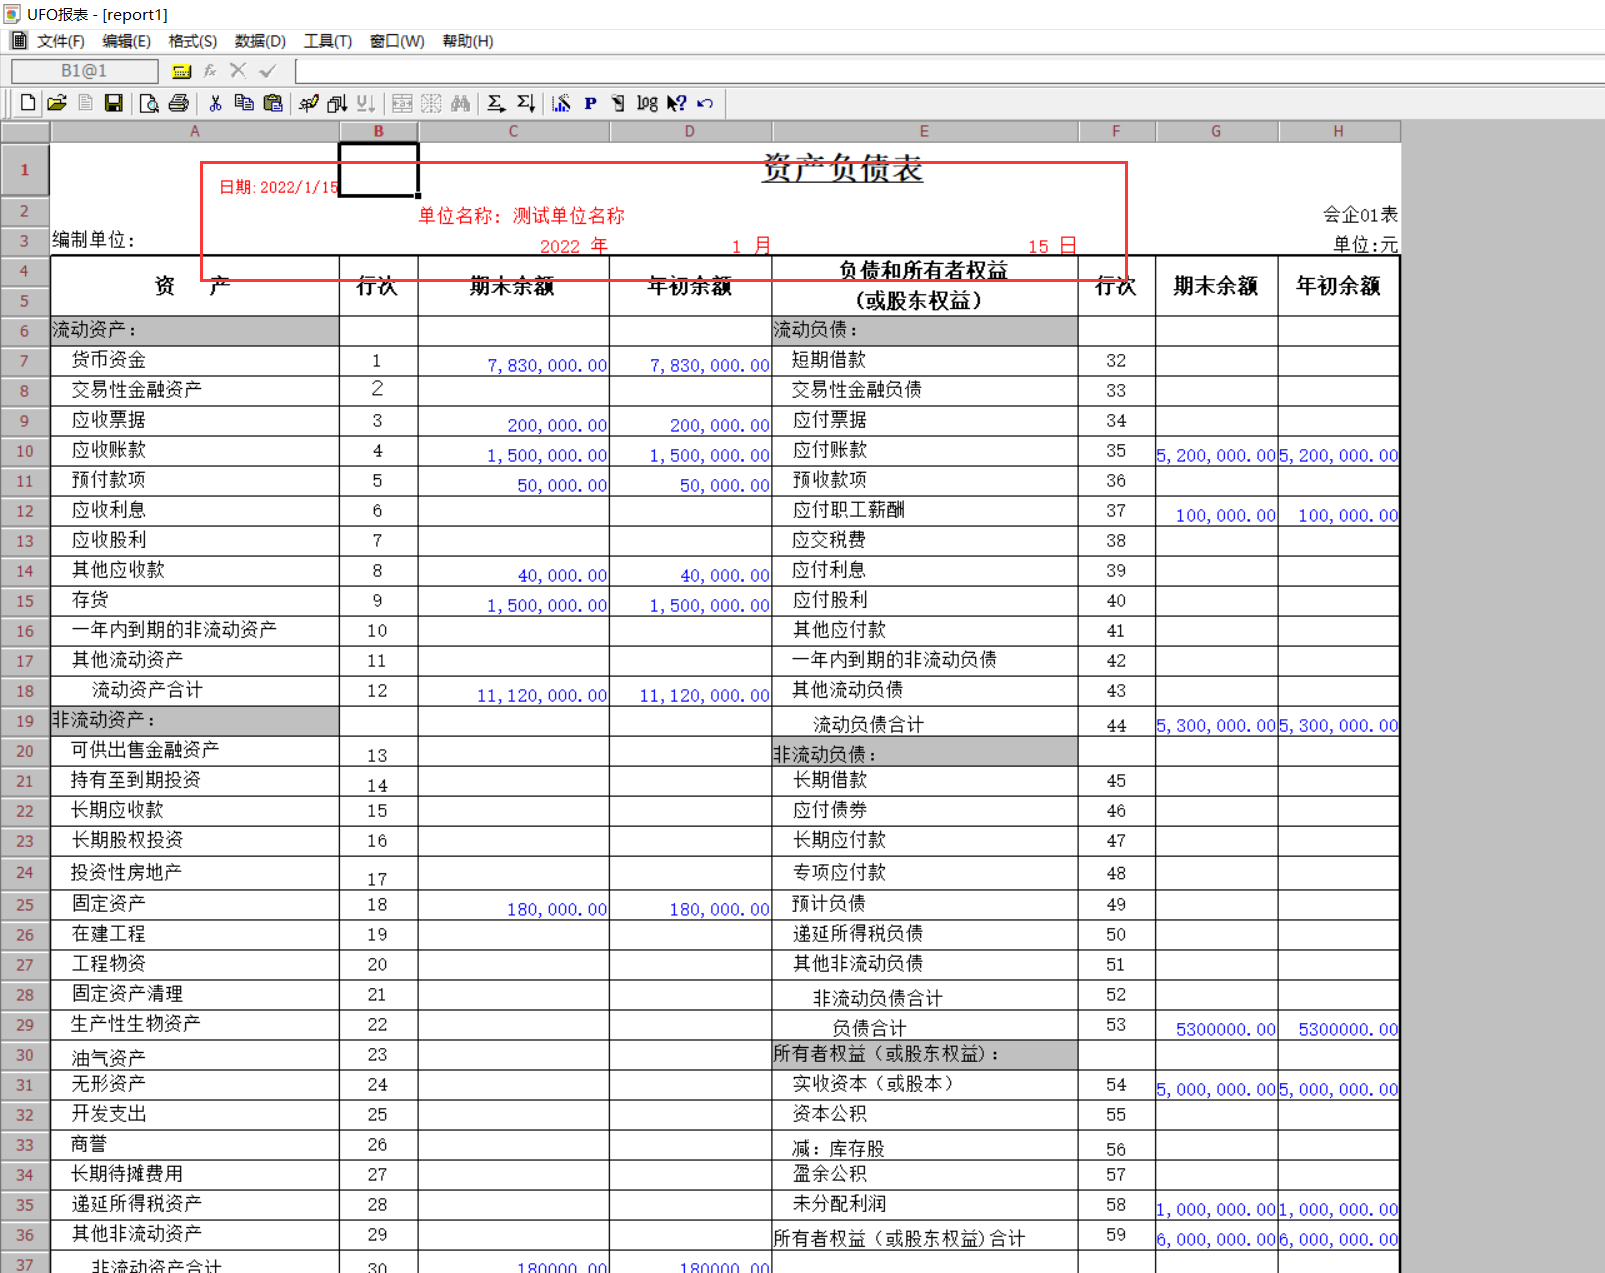Confirm entry with the checkmark icon
The height and width of the screenshot is (1273, 1605).
pos(267,70)
